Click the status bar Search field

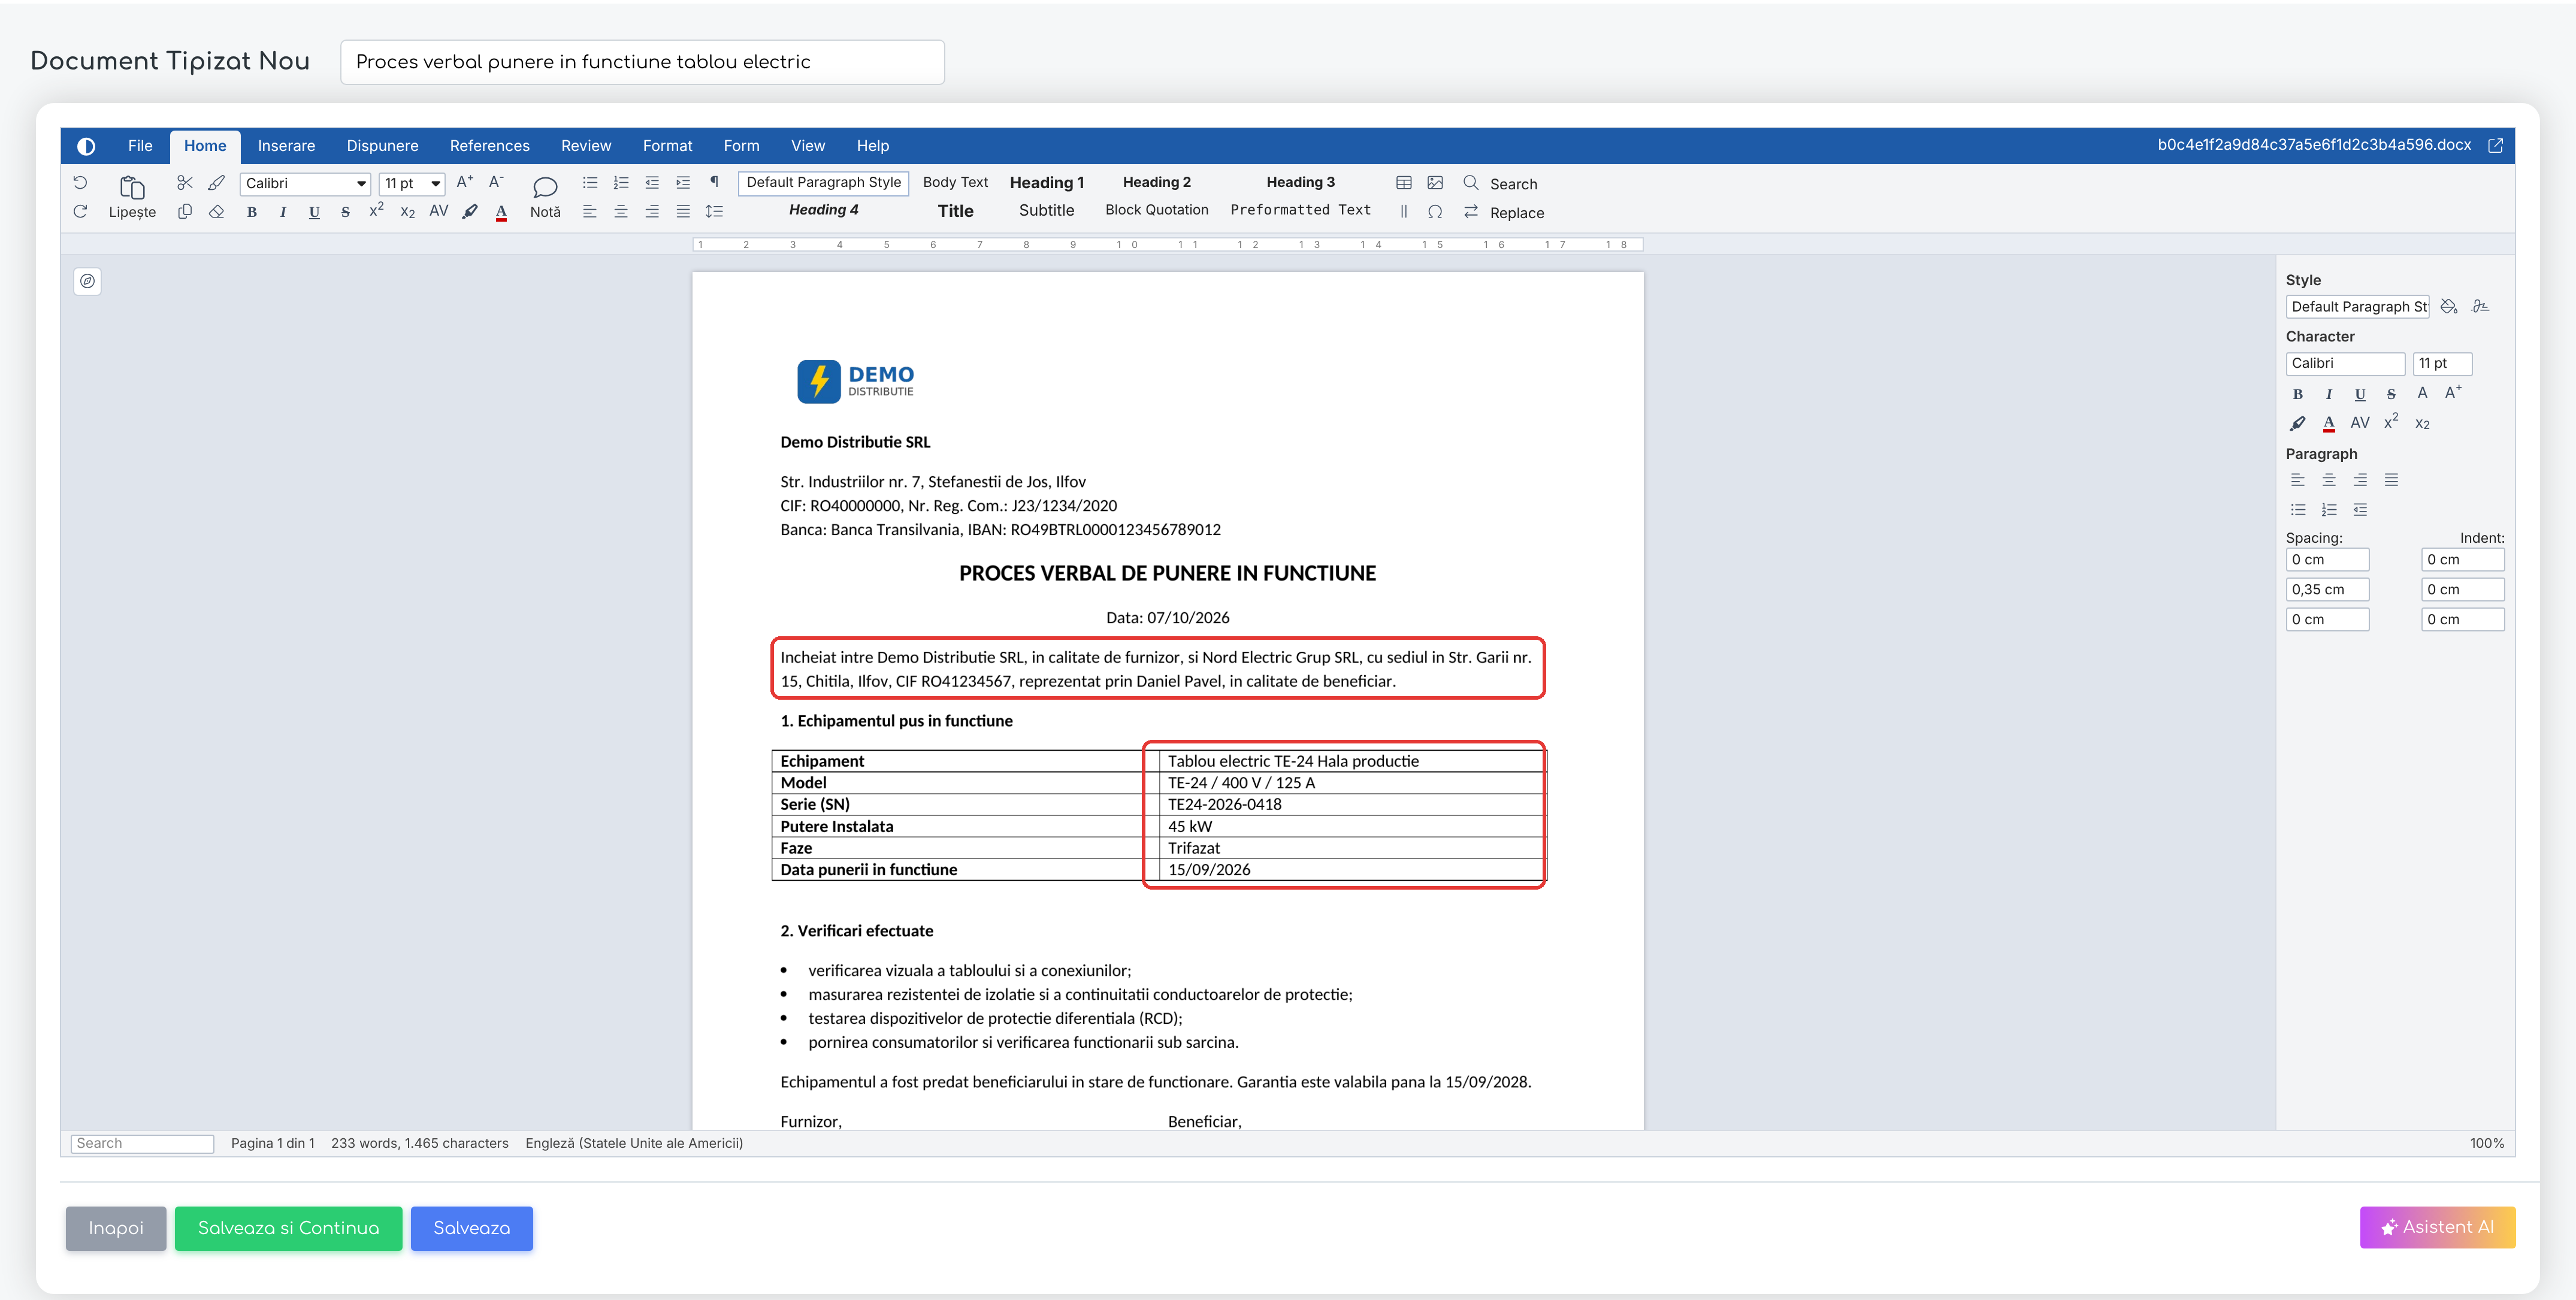point(142,1143)
